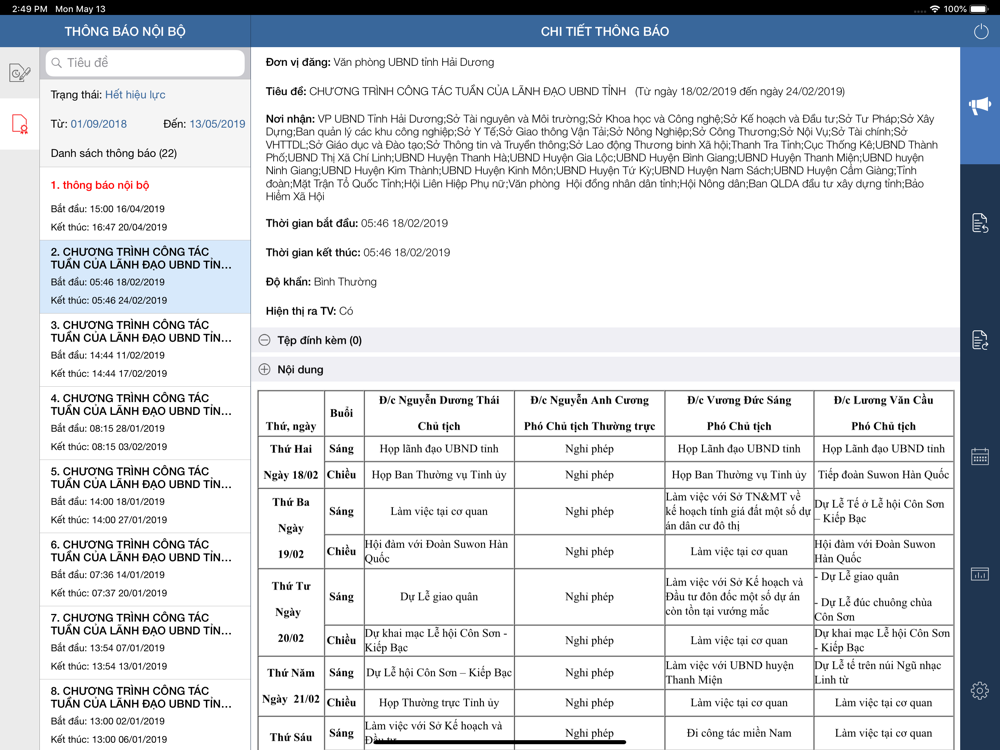Tap the 2:49 PM clock in status bar

(29, 9)
